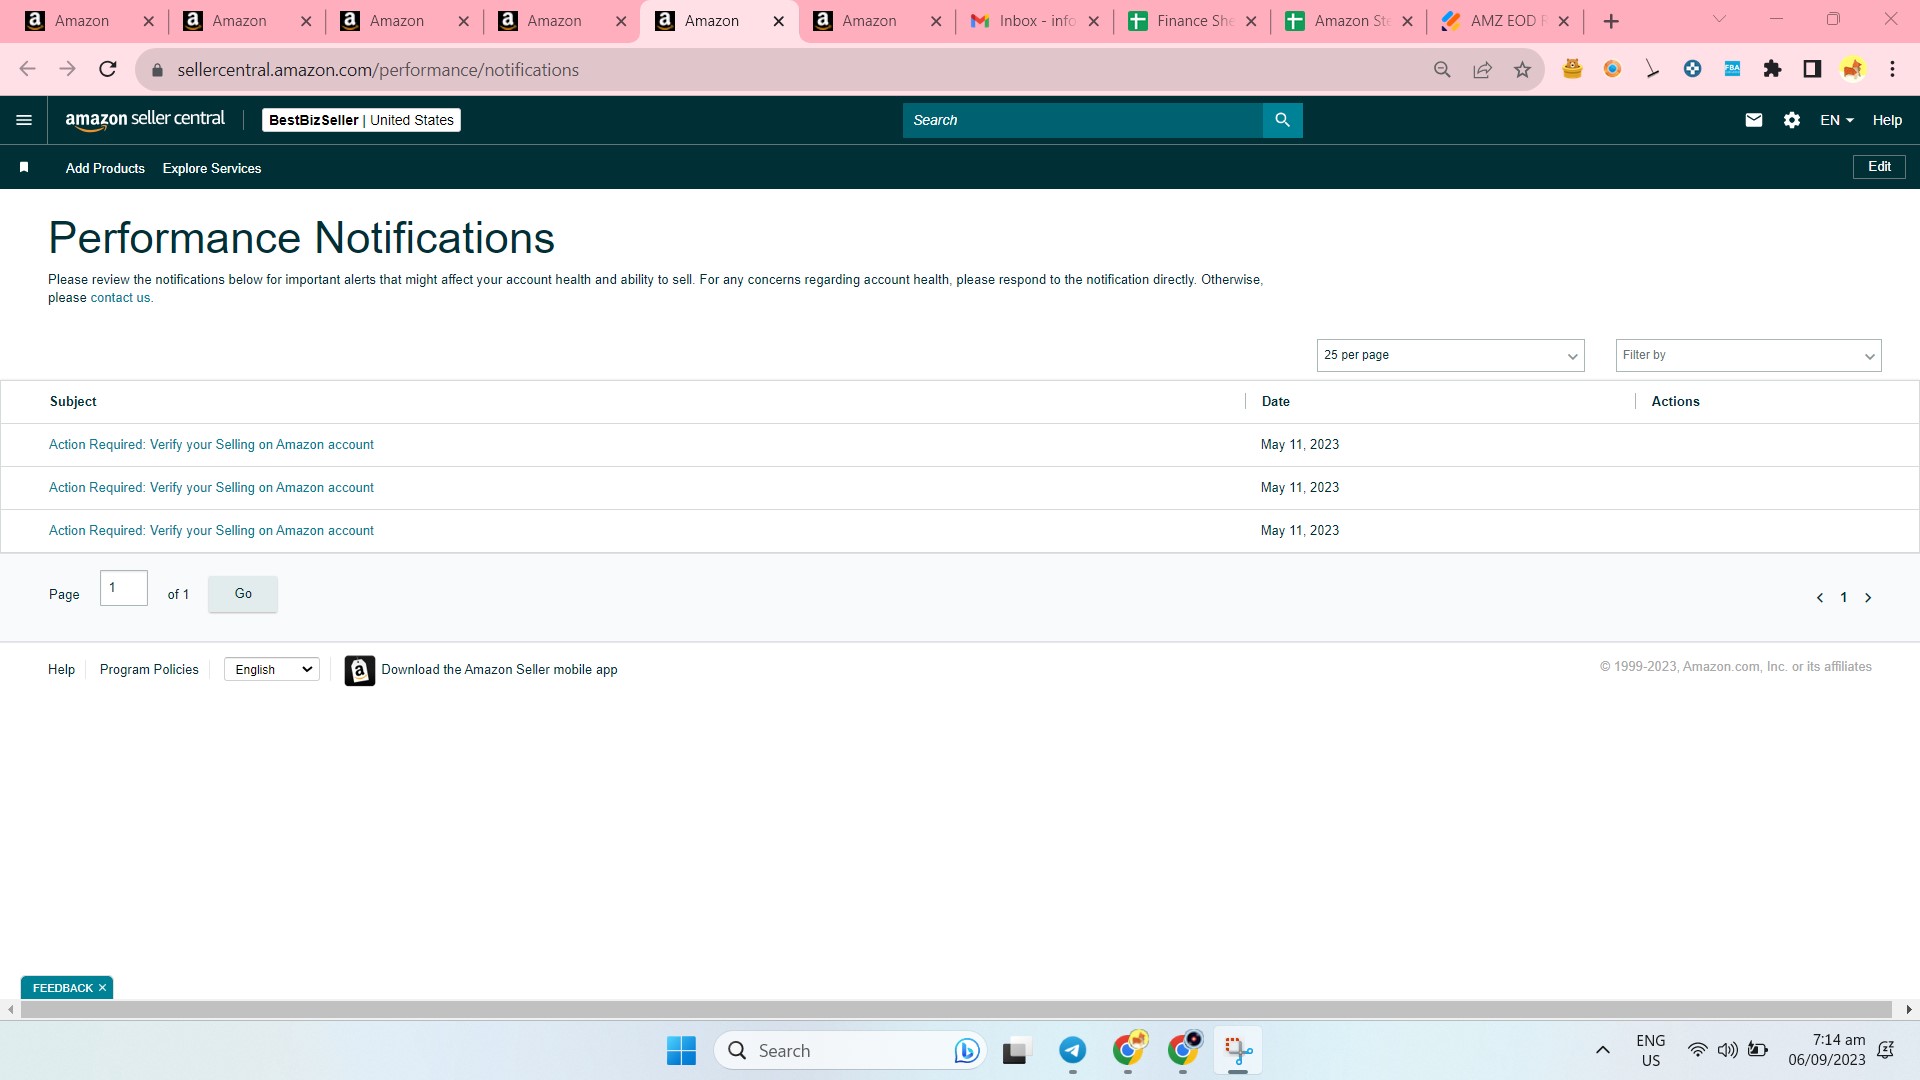This screenshot has width=1920, height=1080.
Task: Open Chrome three-dot menu
Action: 1892,69
